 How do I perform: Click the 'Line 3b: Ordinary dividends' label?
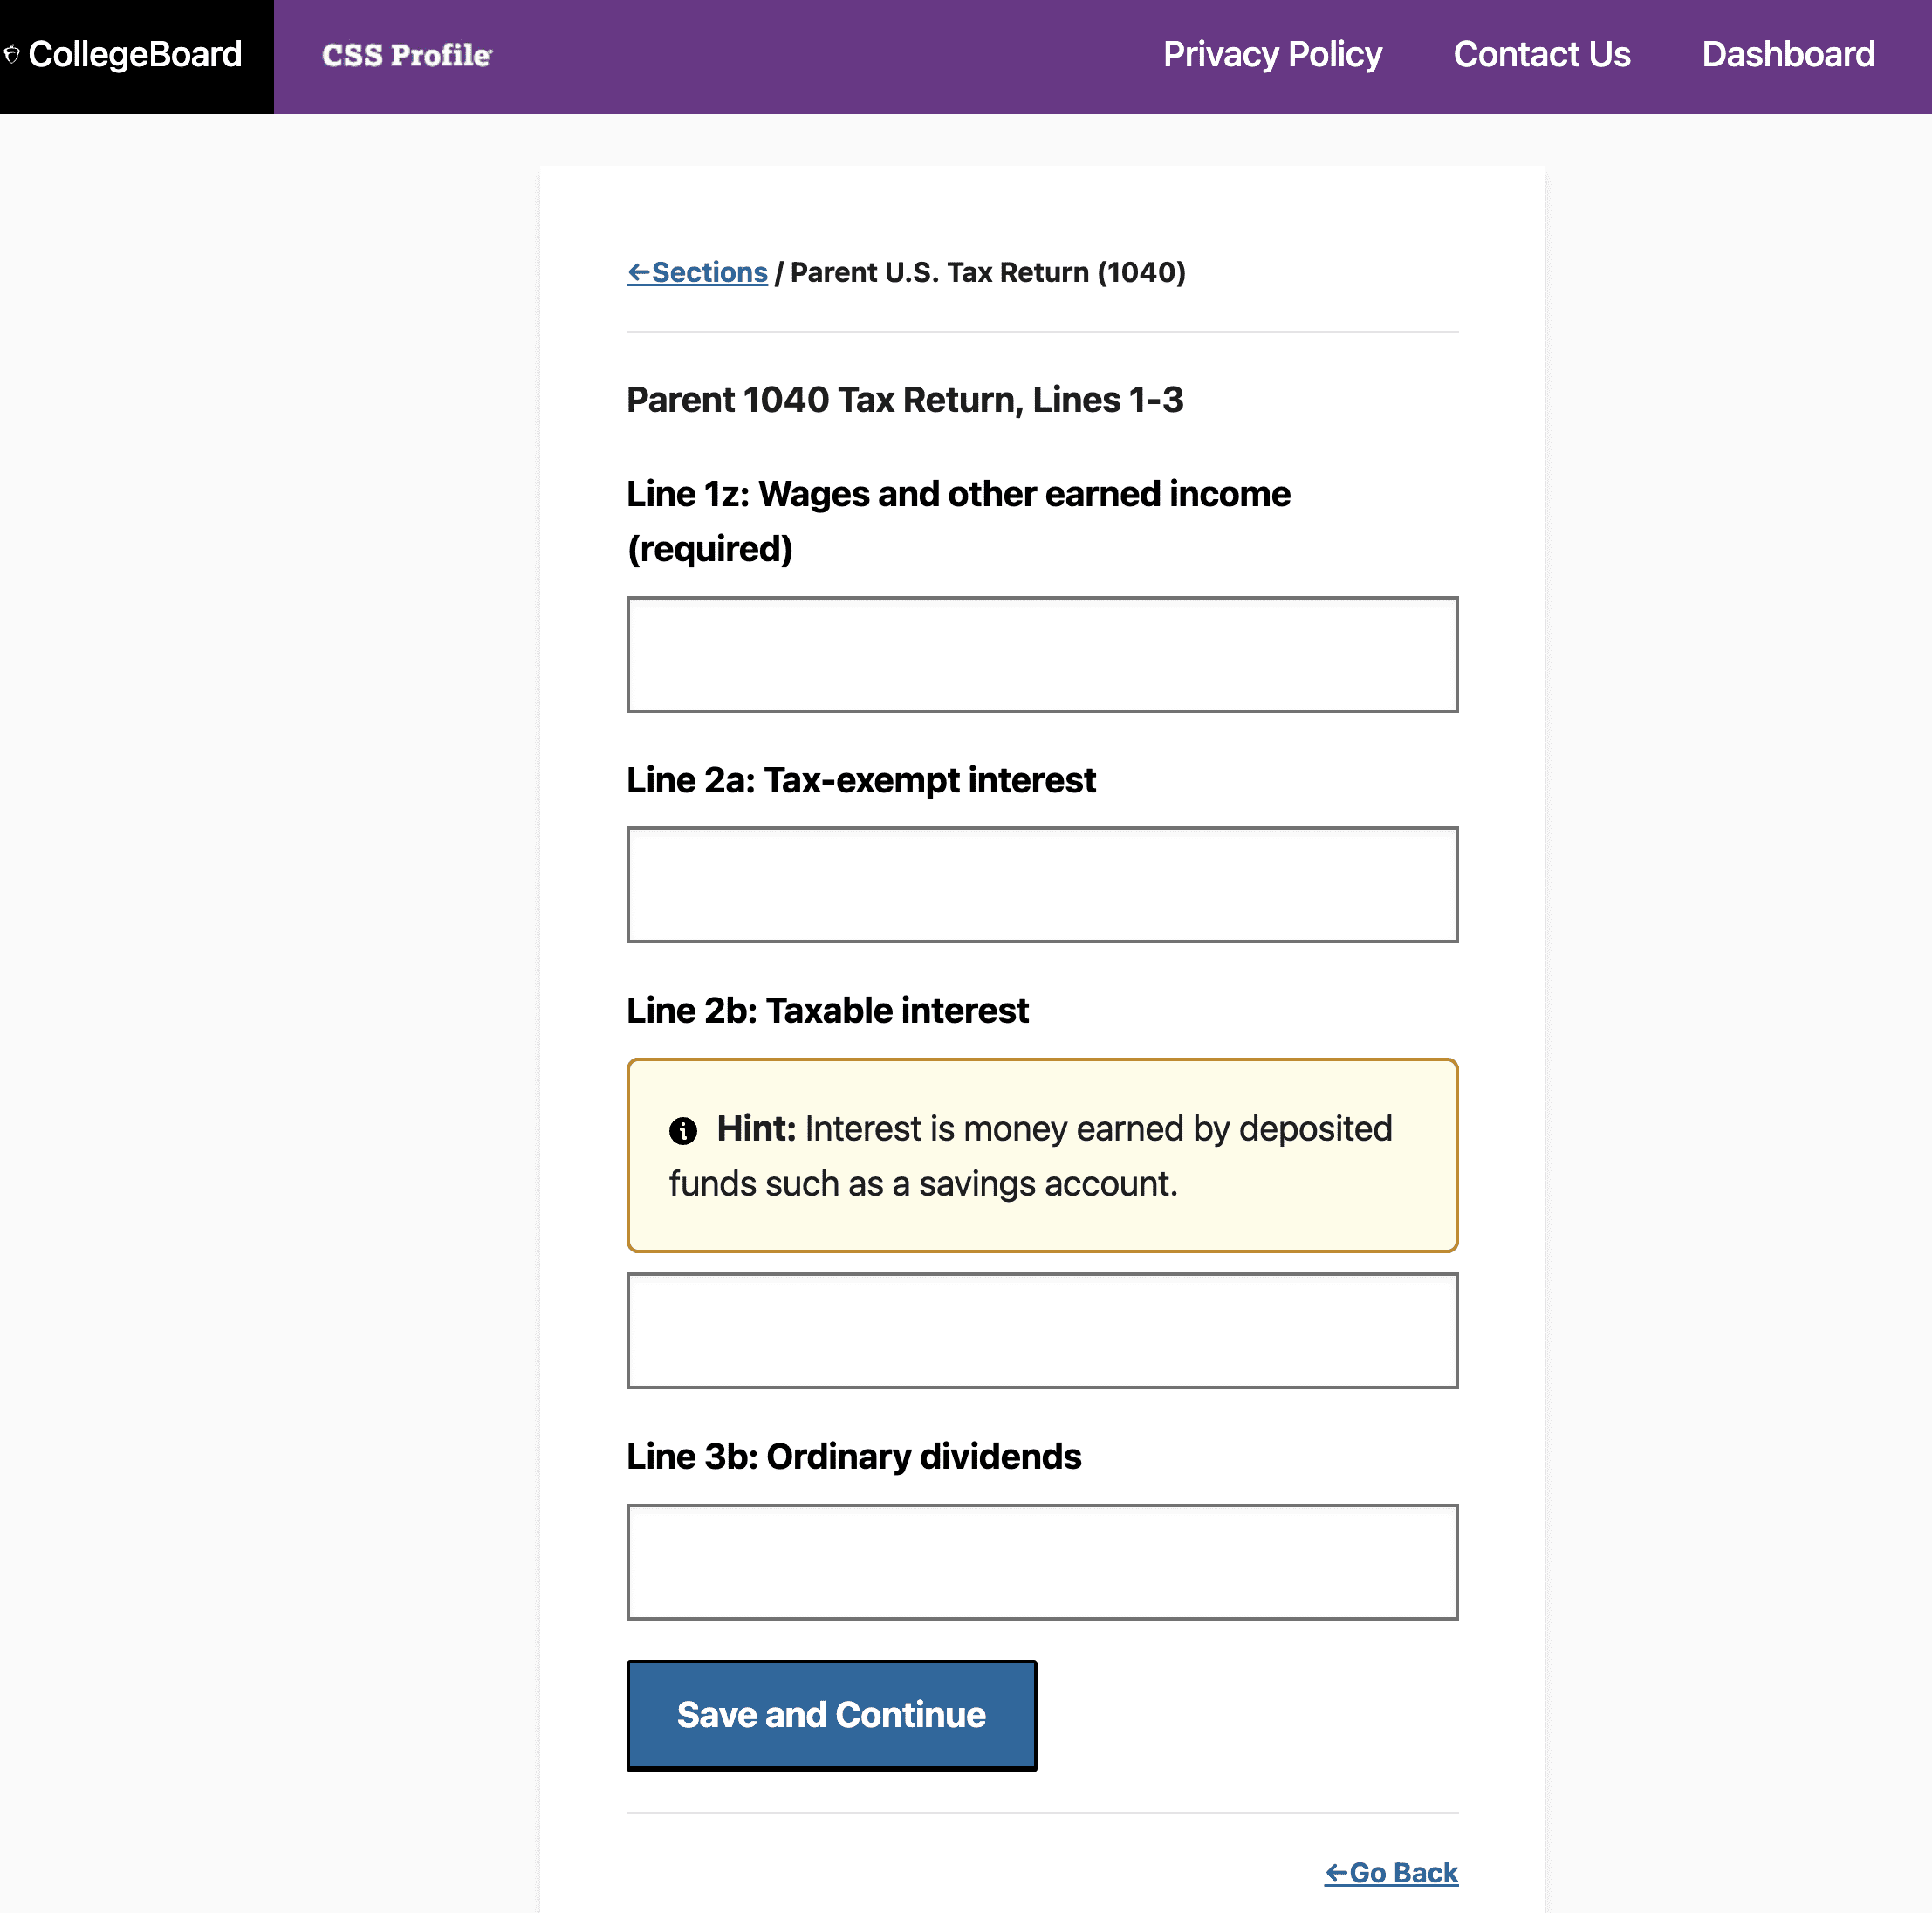[854, 1456]
